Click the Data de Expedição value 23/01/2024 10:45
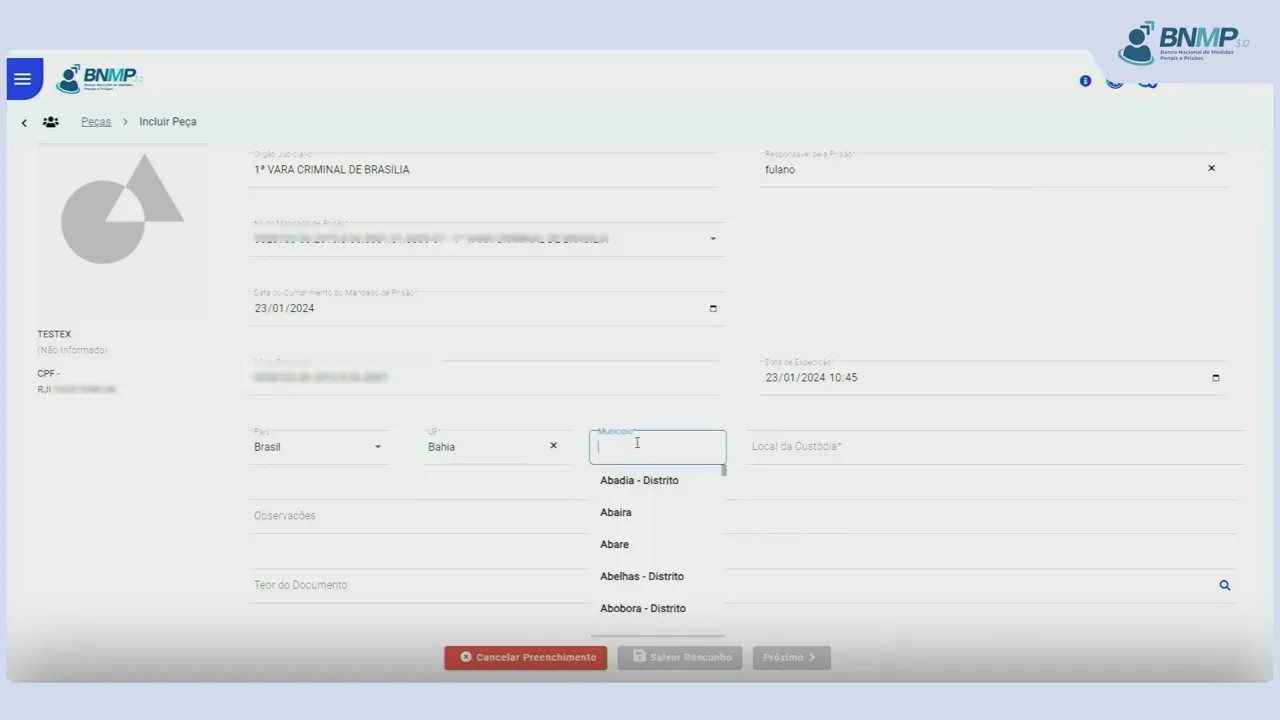 click(x=811, y=378)
